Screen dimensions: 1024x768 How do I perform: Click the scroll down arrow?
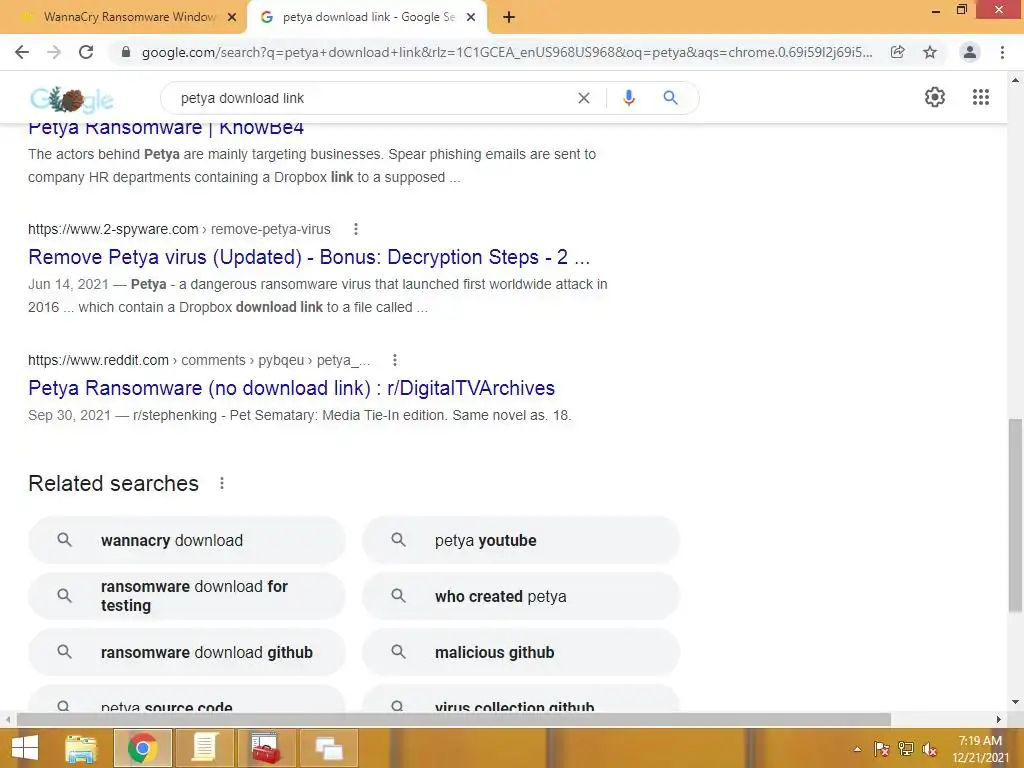pyautogui.click(x=1015, y=702)
